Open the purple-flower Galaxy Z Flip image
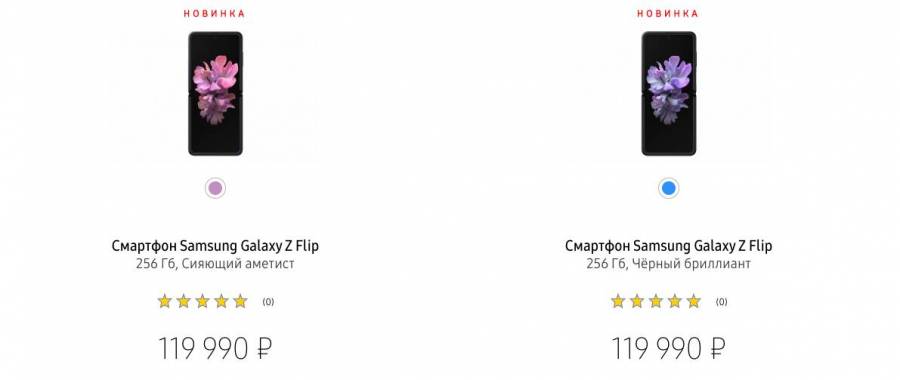This screenshot has height=380, width=900. [x=669, y=94]
